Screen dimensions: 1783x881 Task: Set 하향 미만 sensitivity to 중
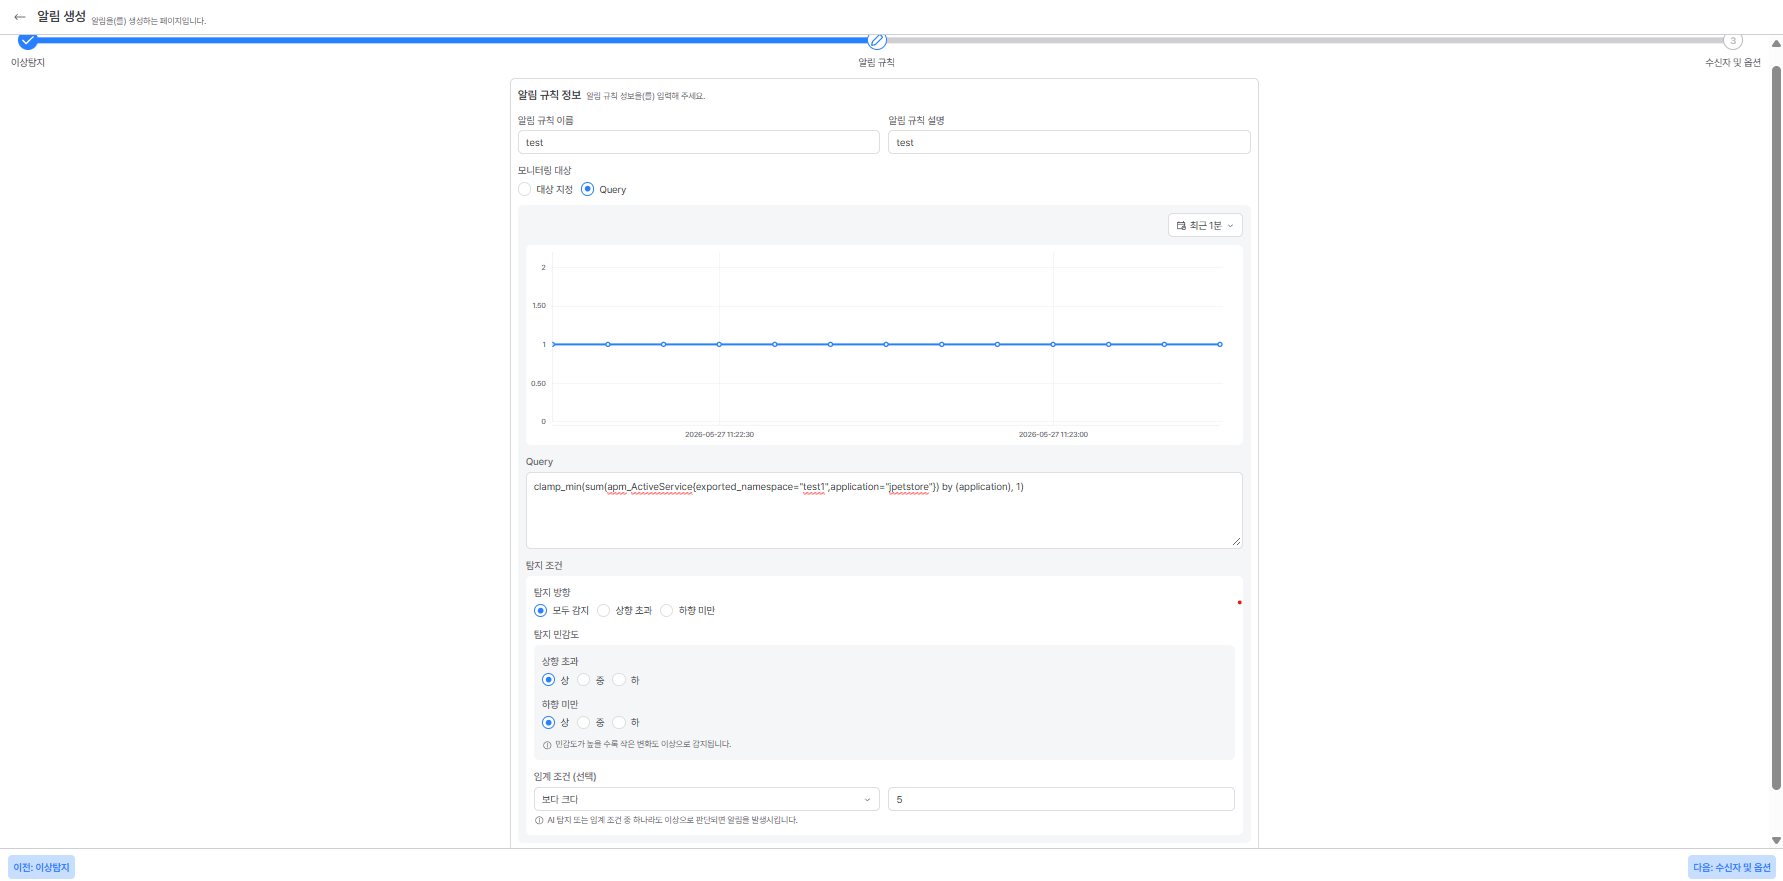[584, 722]
